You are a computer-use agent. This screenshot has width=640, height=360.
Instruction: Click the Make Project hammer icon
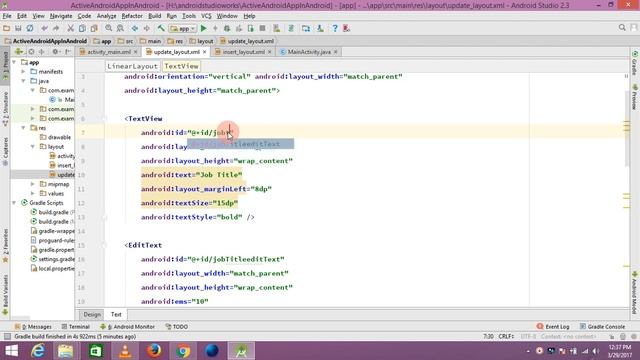coord(161,28)
